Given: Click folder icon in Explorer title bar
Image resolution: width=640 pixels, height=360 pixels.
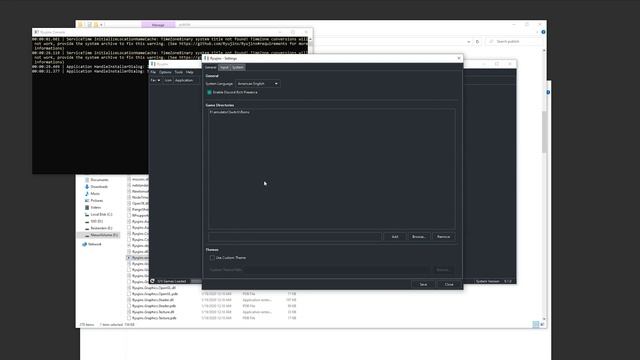Looking at the screenshot, I should click(80, 25).
